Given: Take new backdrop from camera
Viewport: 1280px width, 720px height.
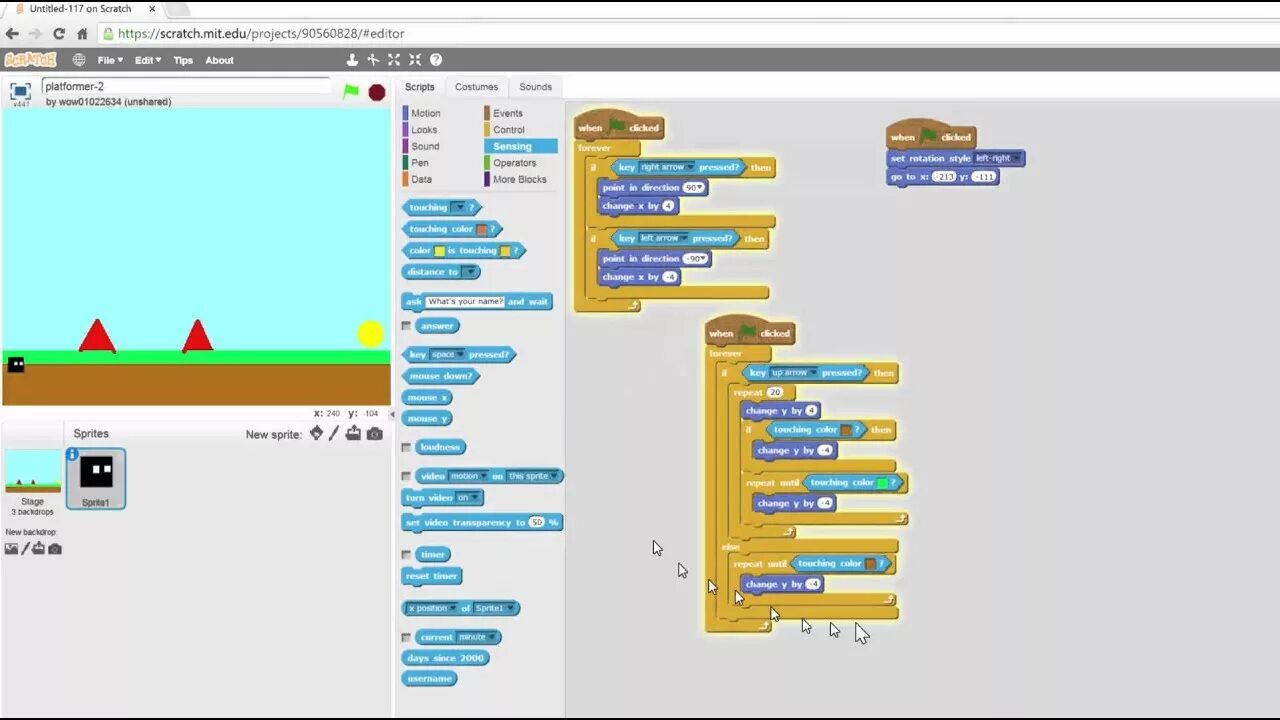Looking at the screenshot, I should click(x=55, y=548).
